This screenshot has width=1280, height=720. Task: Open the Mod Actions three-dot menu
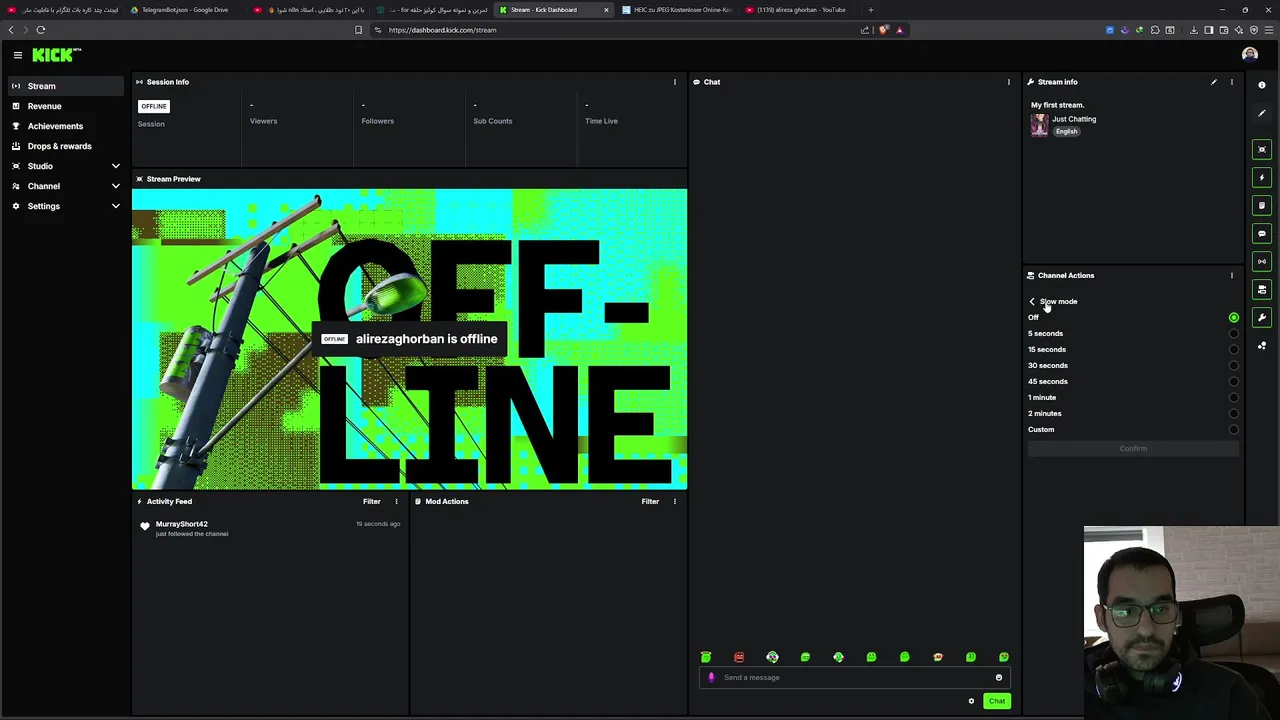coord(675,501)
